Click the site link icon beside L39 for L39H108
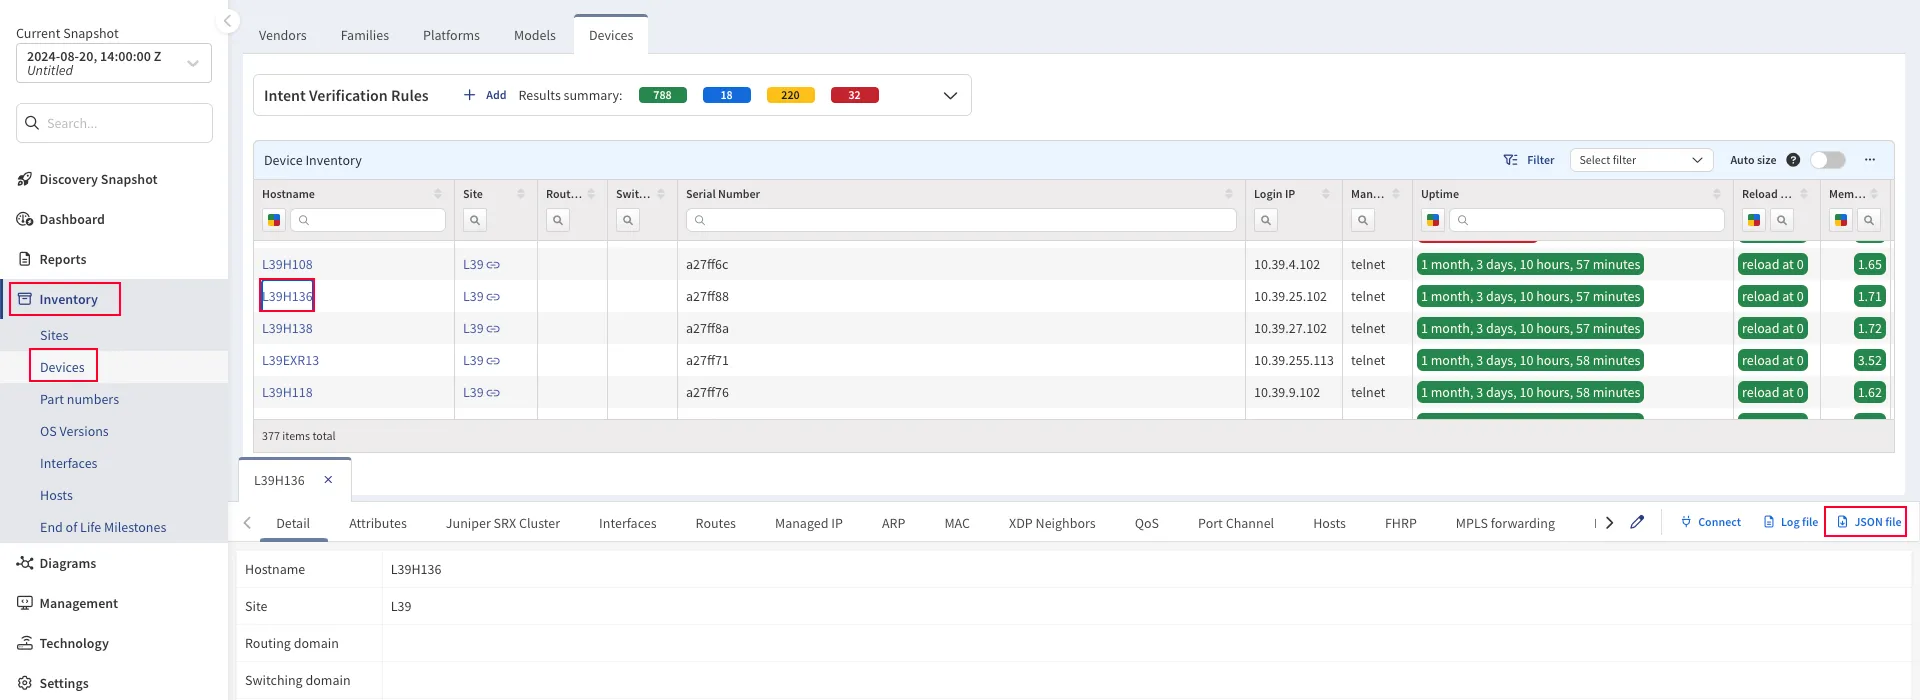Viewport: 1920px width, 700px height. 493,265
